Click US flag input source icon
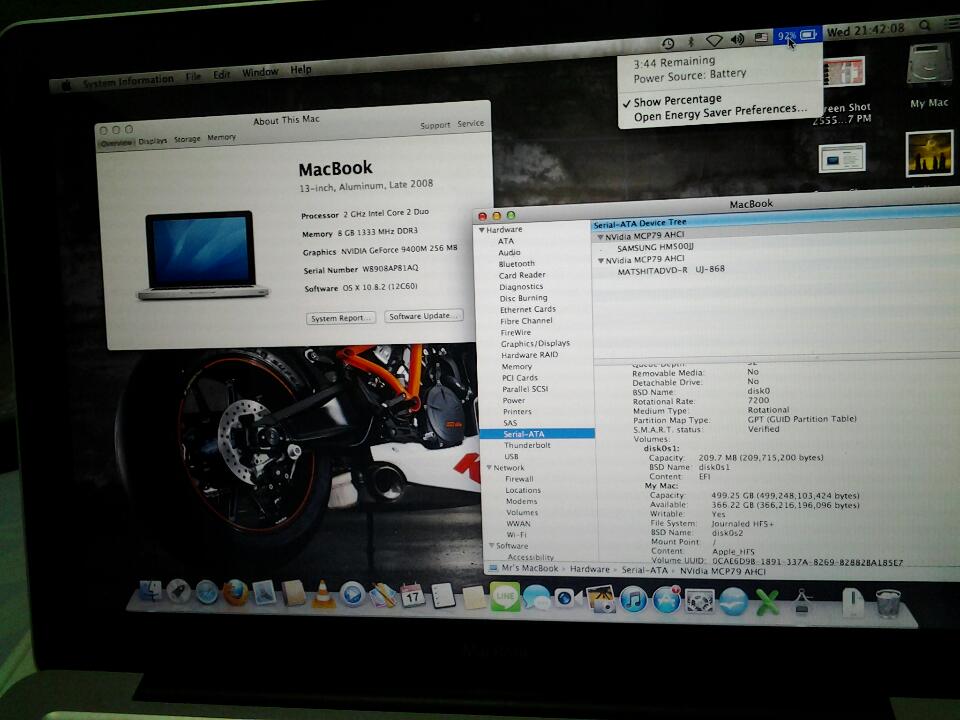The image size is (960, 720). [x=761, y=37]
